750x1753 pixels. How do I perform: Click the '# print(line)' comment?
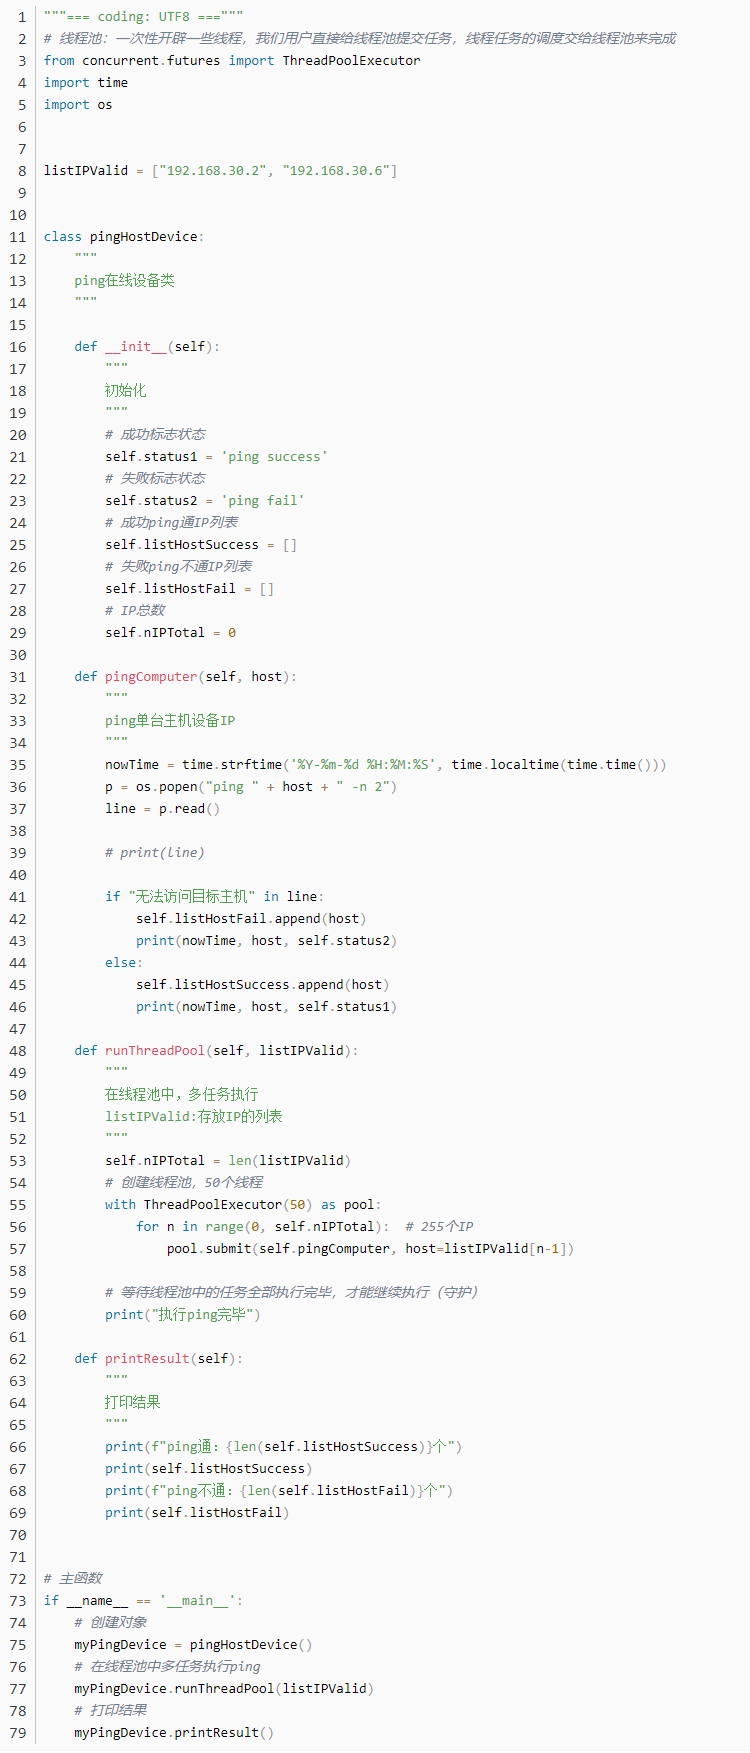(x=154, y=853)
